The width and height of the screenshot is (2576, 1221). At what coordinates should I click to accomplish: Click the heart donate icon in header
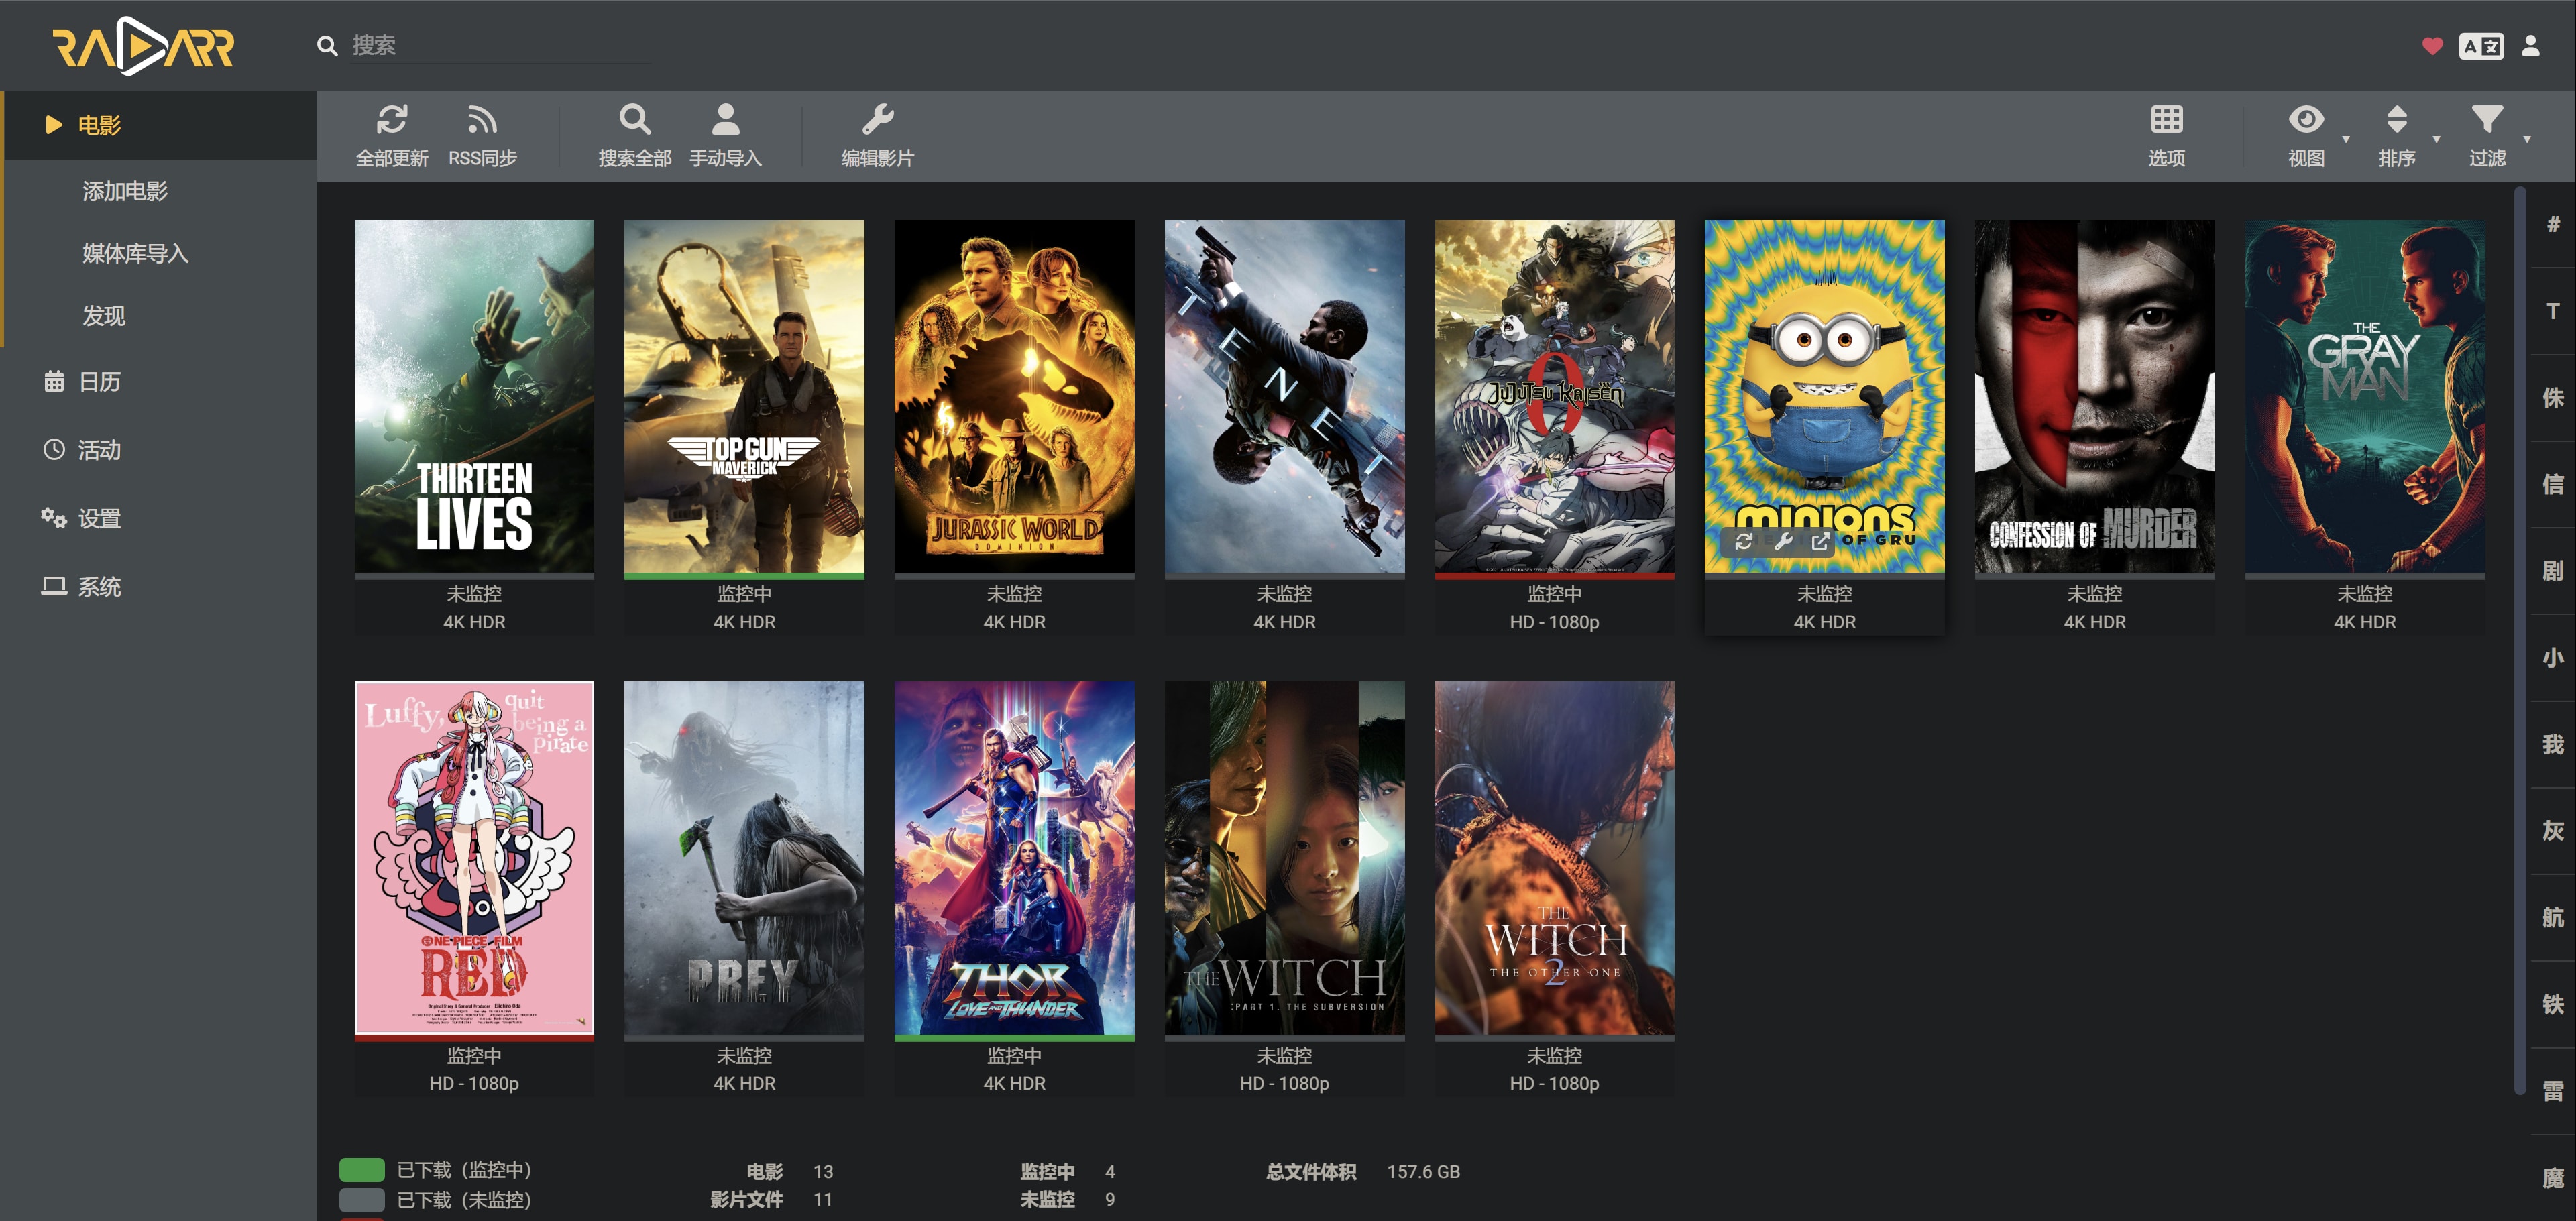tap(2432, 46)
